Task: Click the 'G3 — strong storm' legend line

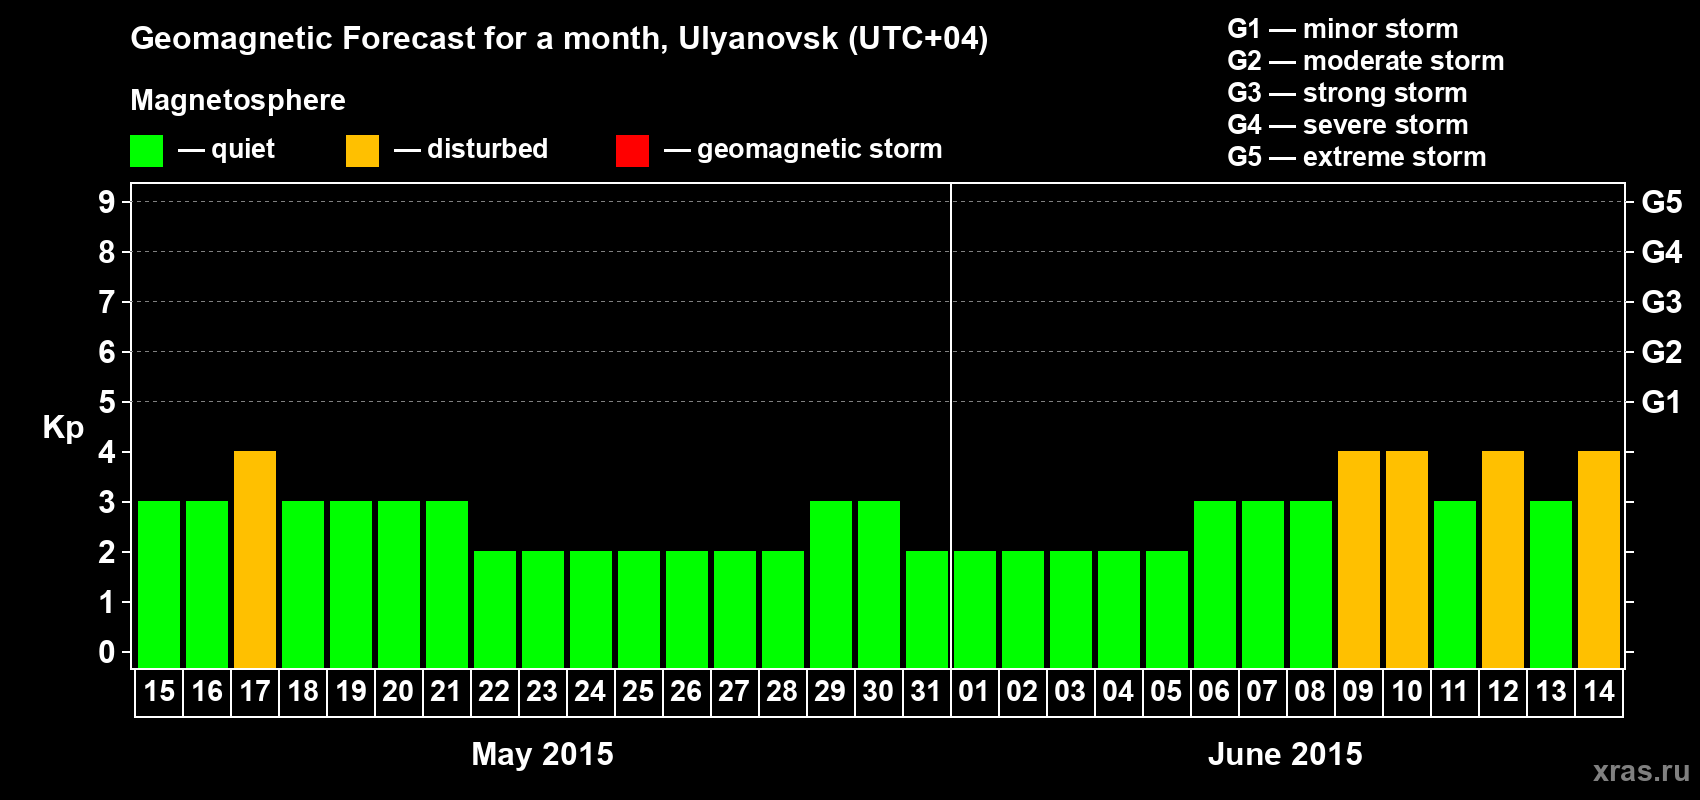Action: pyautogui.click(x=1347, y=93)
